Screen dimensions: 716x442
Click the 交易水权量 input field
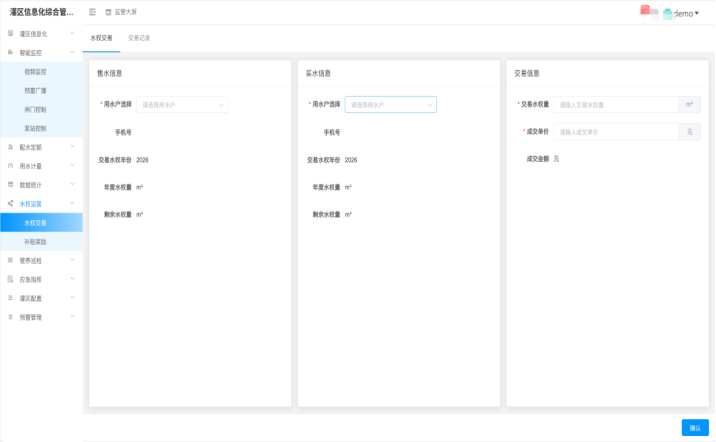[x=616, y=104]
